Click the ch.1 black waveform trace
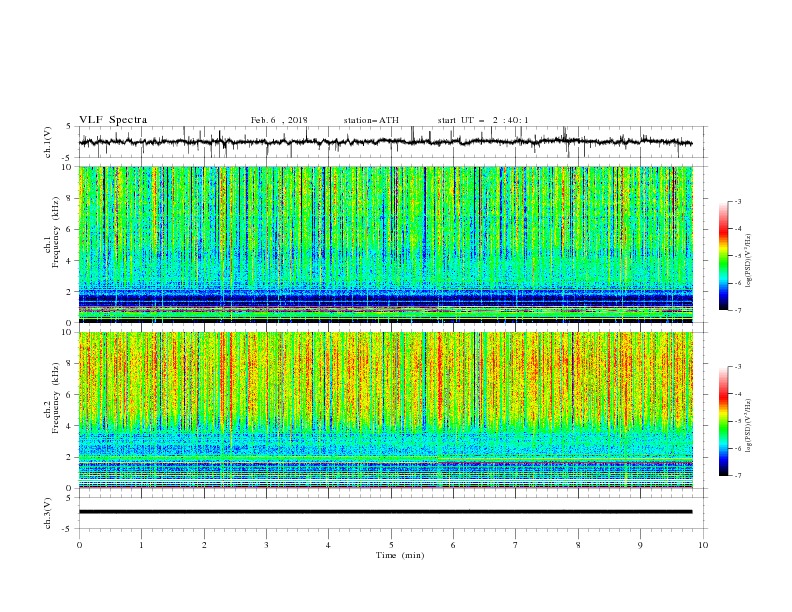Viewport: 792px width, 612px height. tap(385, 142)
